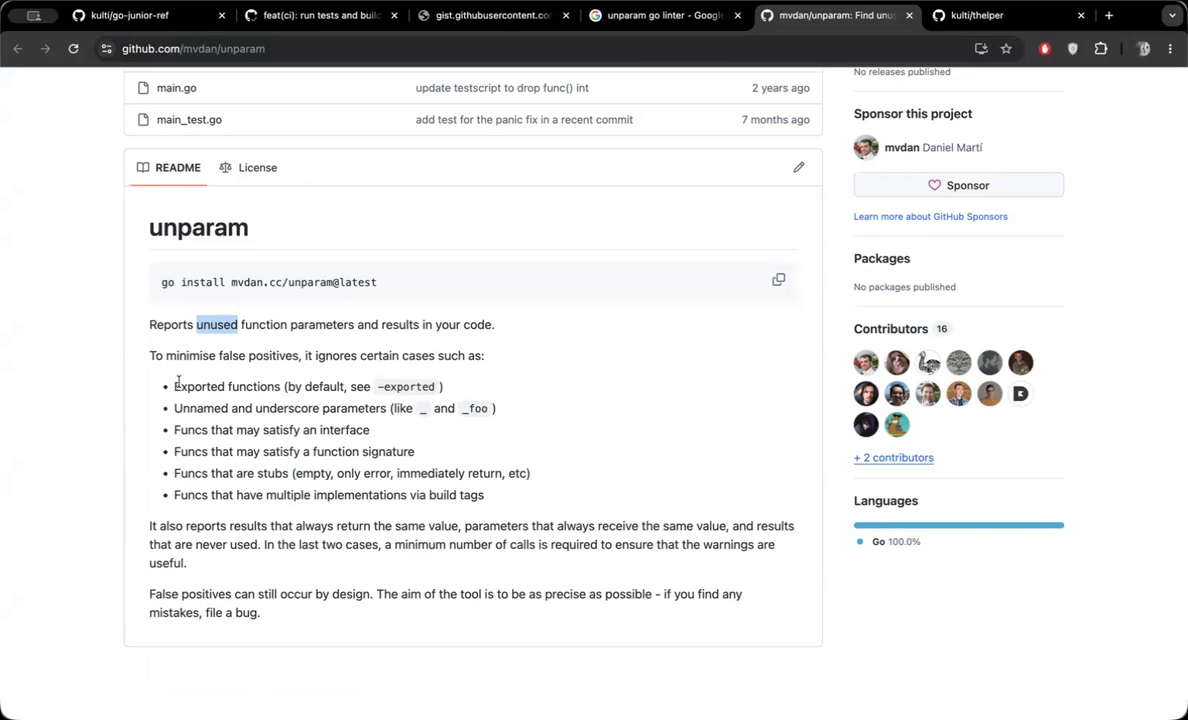Viewport: 1188px width, 720px height.
Task: Click the teal cartoon contributor avatar
Action: 897,424
